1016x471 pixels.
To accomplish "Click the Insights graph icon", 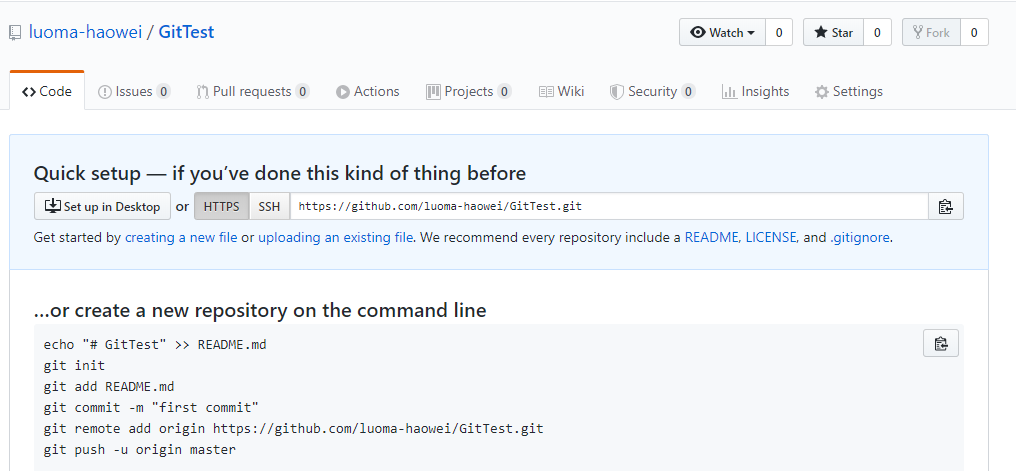I will pos(729,92).
